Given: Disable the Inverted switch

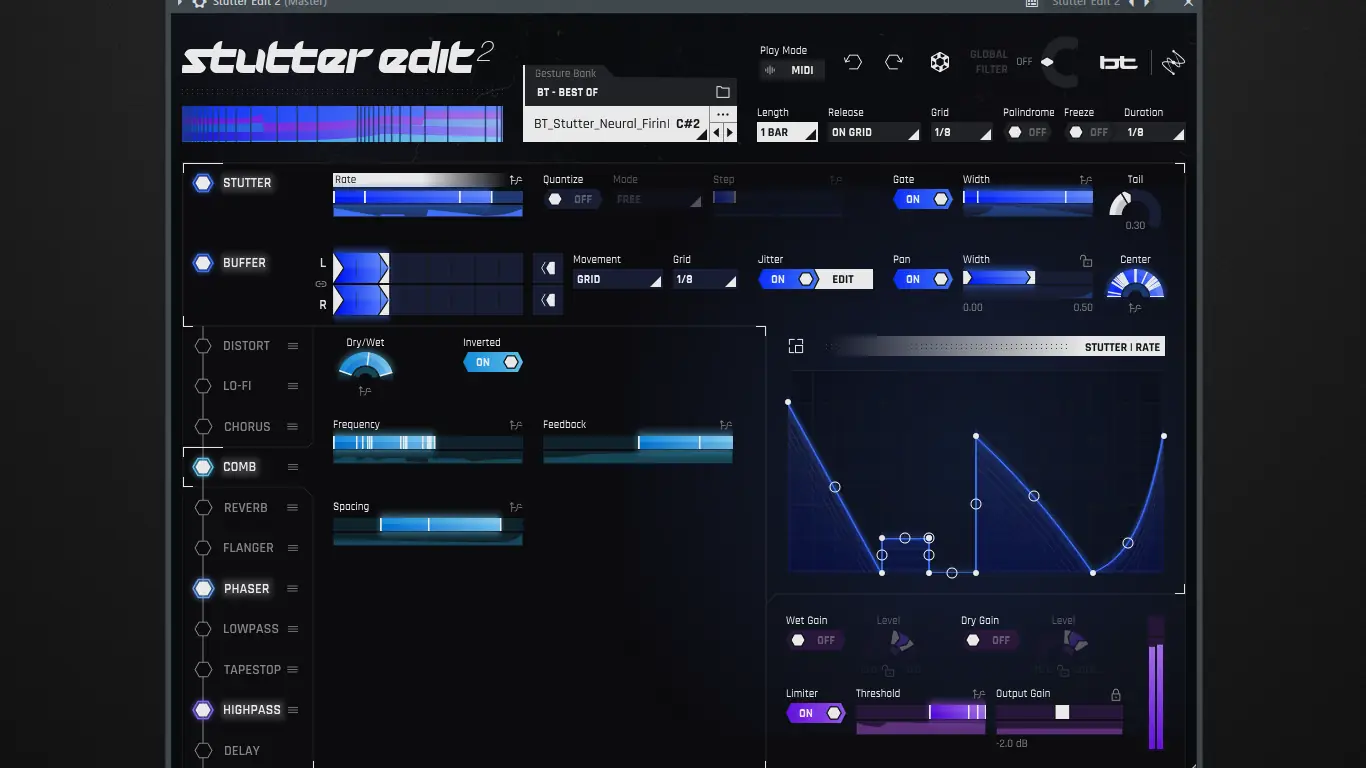Looking at the screenshot, I should (x=493, y=362).
